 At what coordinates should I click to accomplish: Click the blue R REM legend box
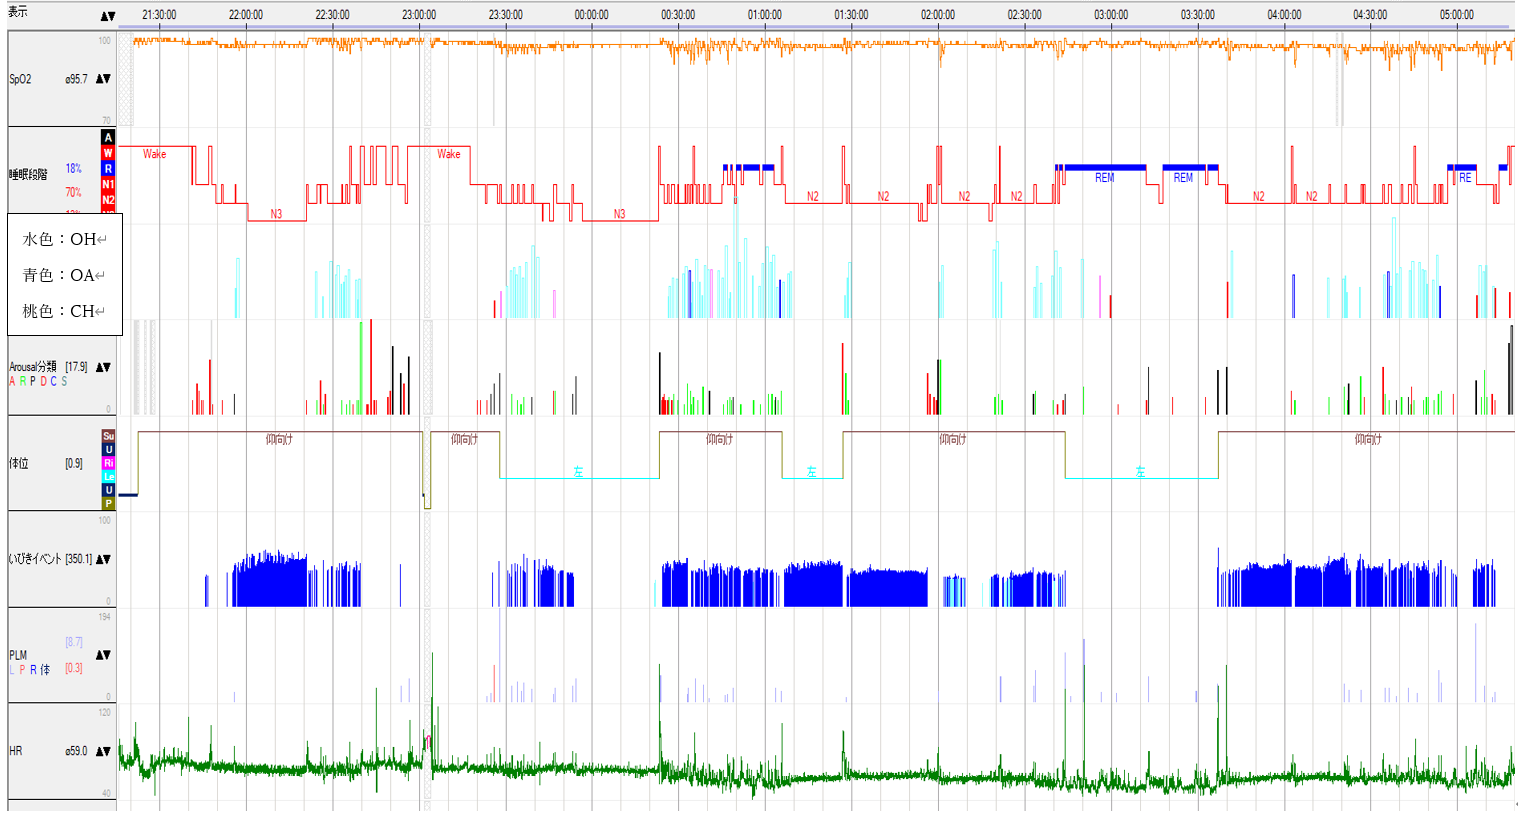(x=108, y=169)
